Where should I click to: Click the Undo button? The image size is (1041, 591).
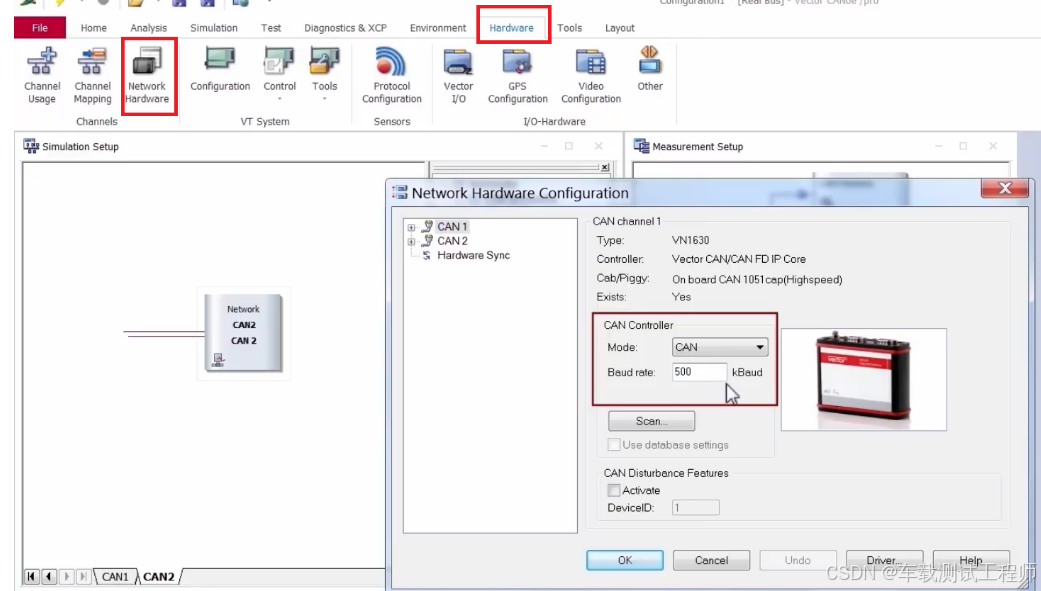797,560
